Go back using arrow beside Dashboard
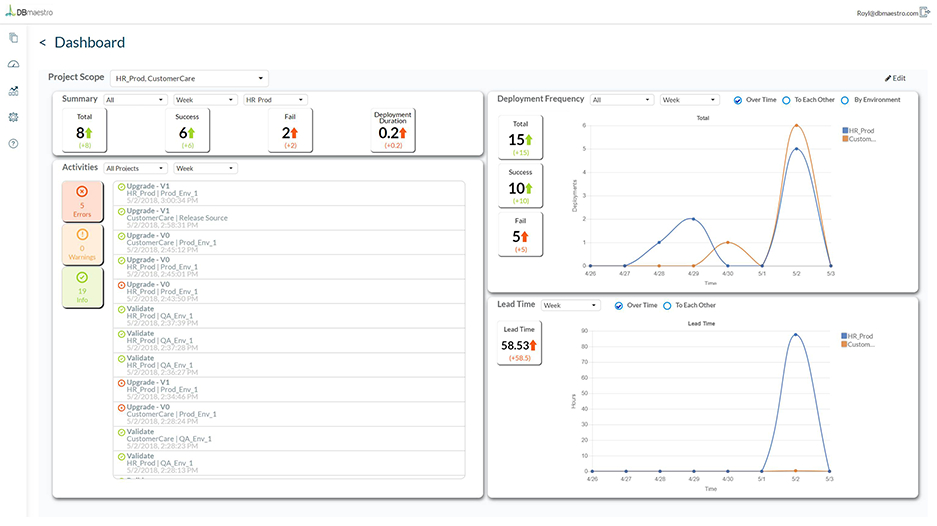The width and height of the screenshot is (937, 526). click(42, 42)
